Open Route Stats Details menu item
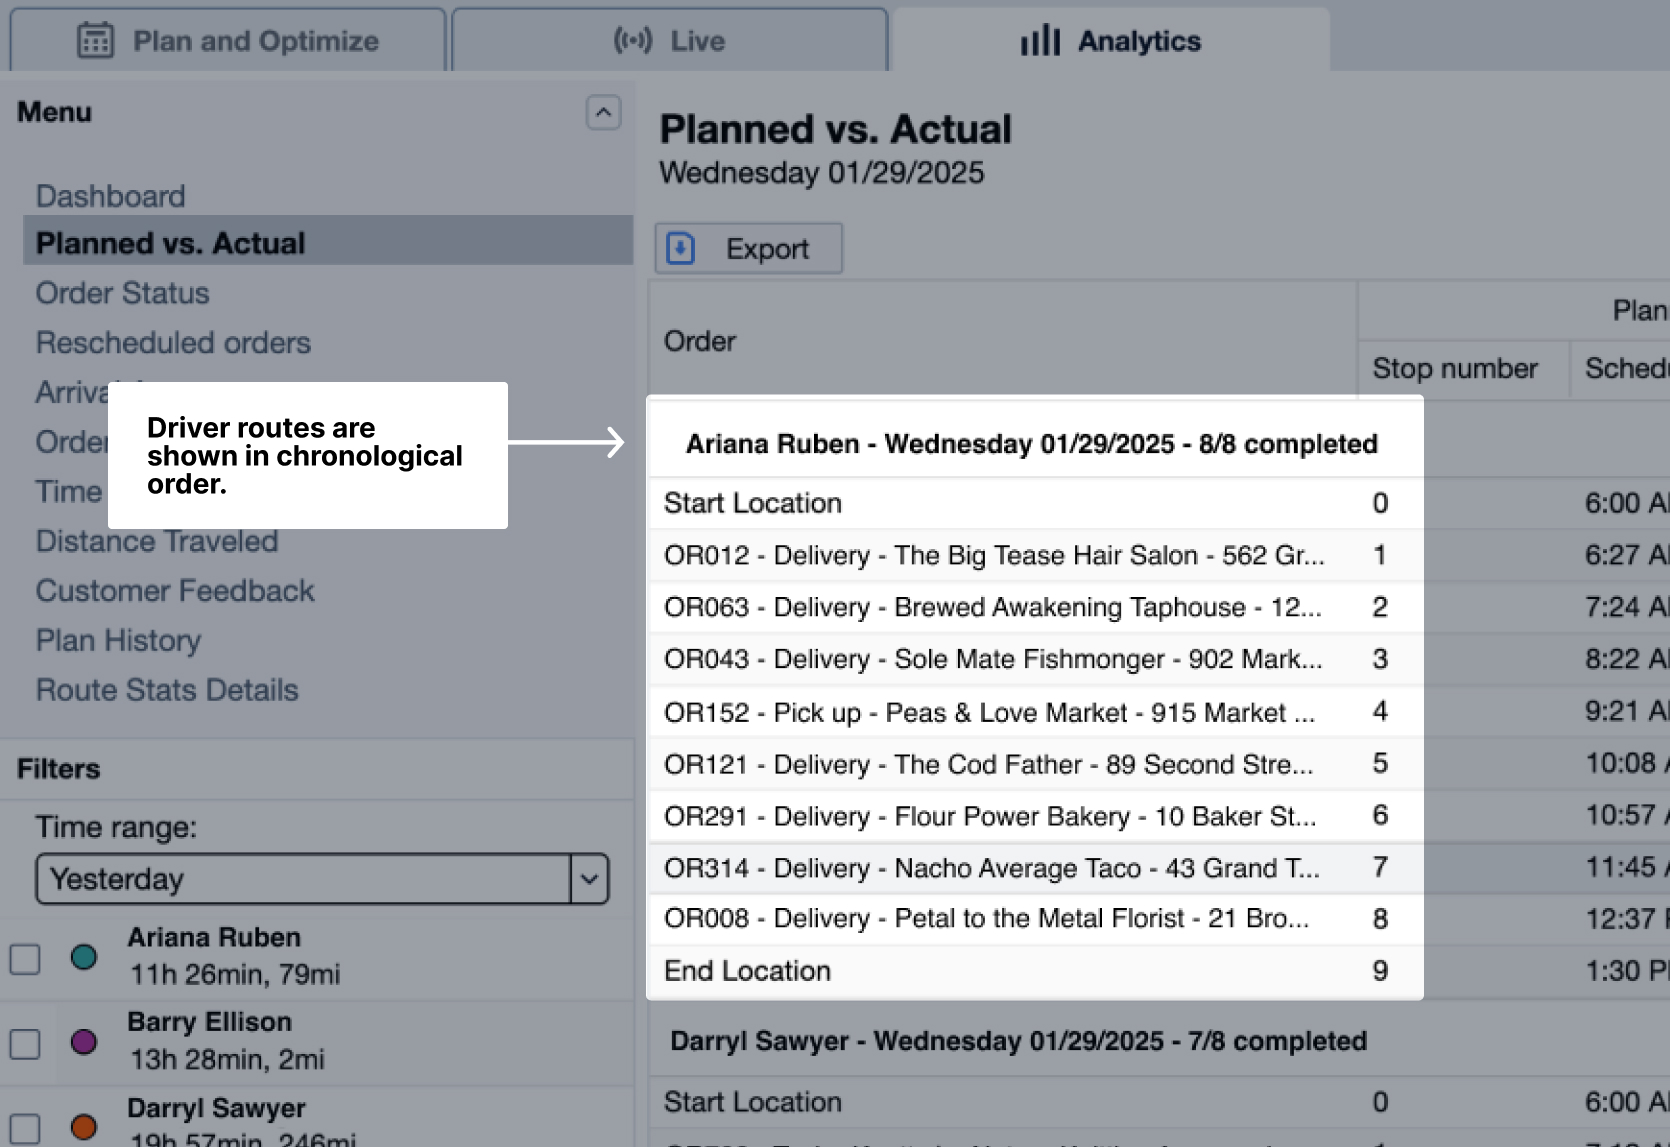The height and width of the screenshot is (1147, 1670). [167, 690]
